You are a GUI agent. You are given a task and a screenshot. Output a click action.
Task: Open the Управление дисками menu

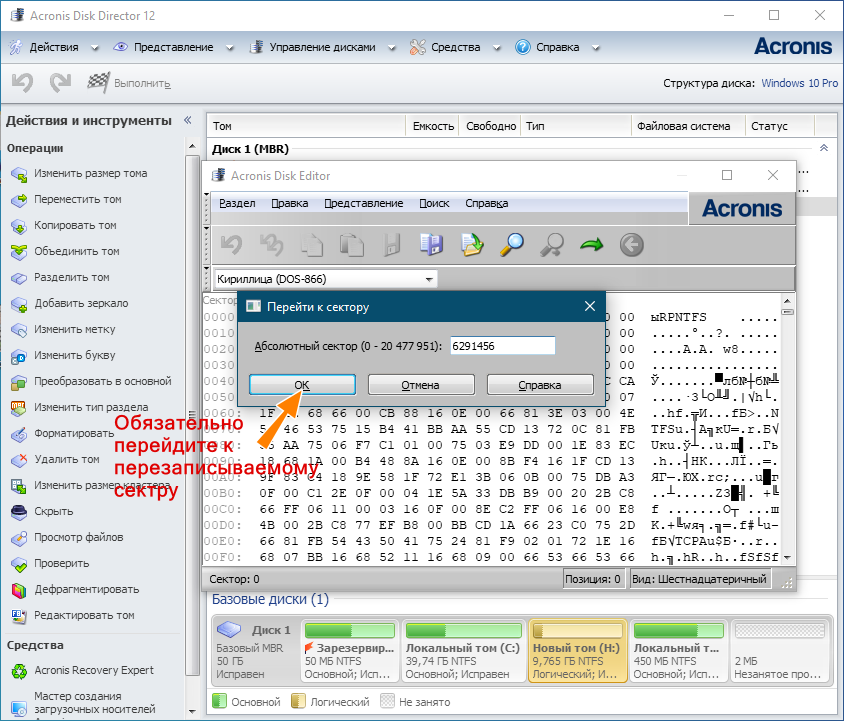click(x=322, y=47)
